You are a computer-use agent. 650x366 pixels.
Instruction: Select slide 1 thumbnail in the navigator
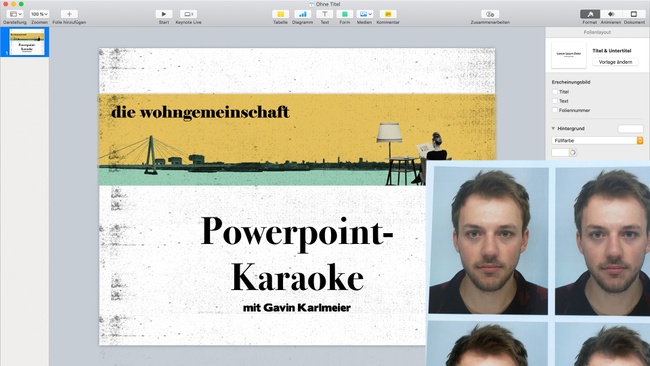[x=27, y=42]
